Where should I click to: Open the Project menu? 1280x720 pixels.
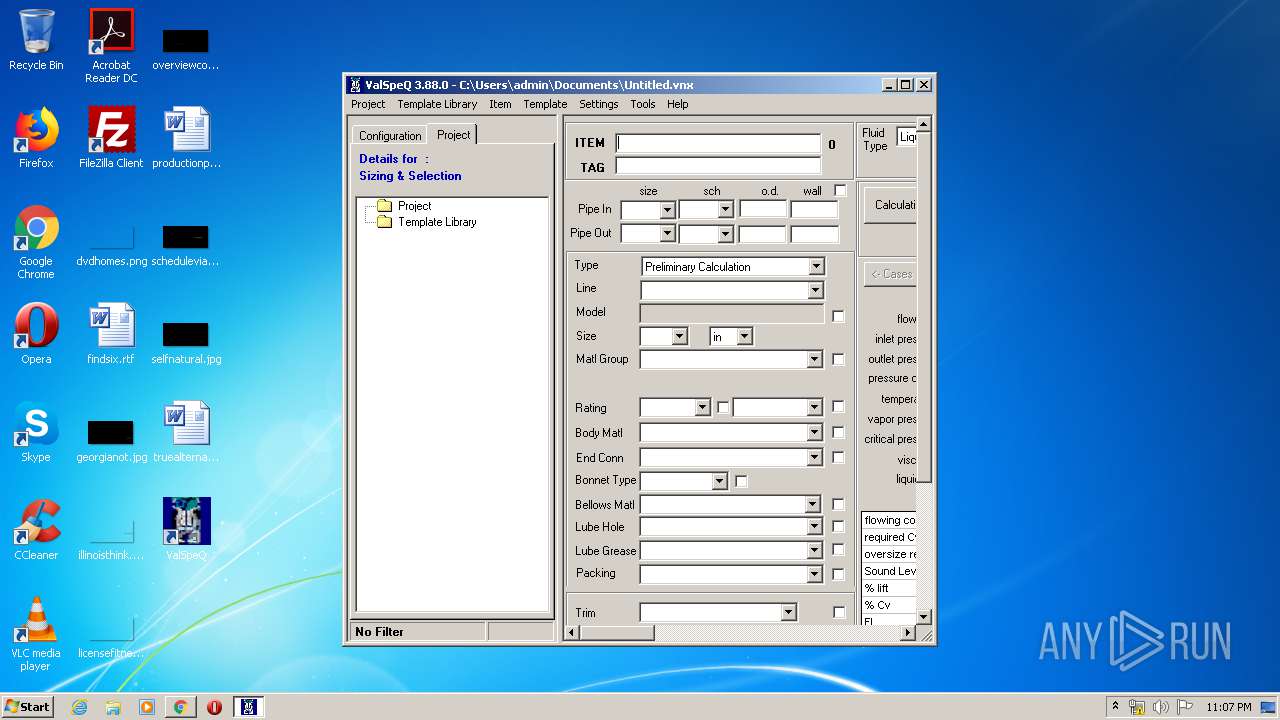368,104
